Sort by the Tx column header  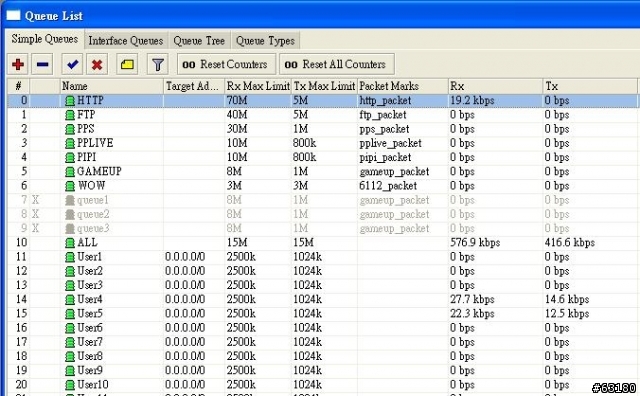pyautogui.click(x=590, y=86)
